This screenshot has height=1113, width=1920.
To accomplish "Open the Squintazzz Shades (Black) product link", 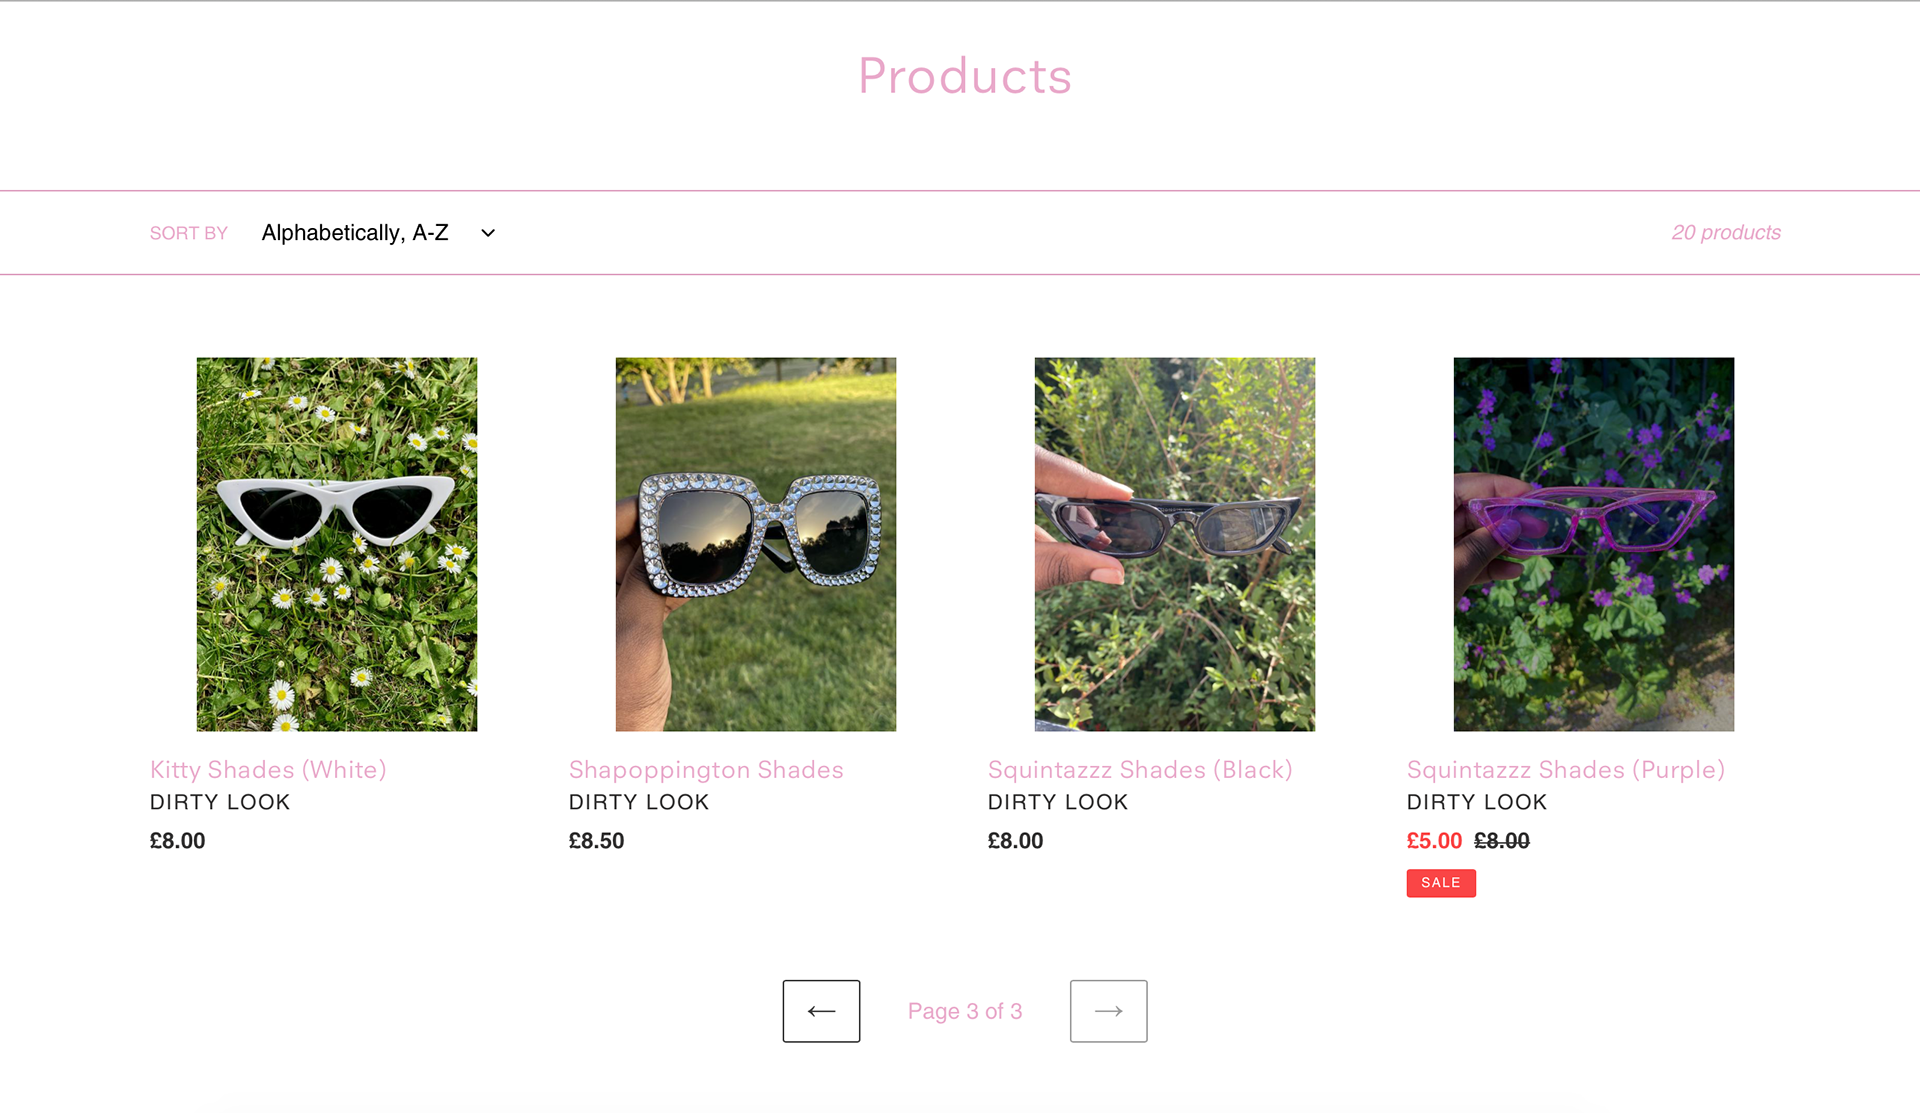I will click(1140, 769).
